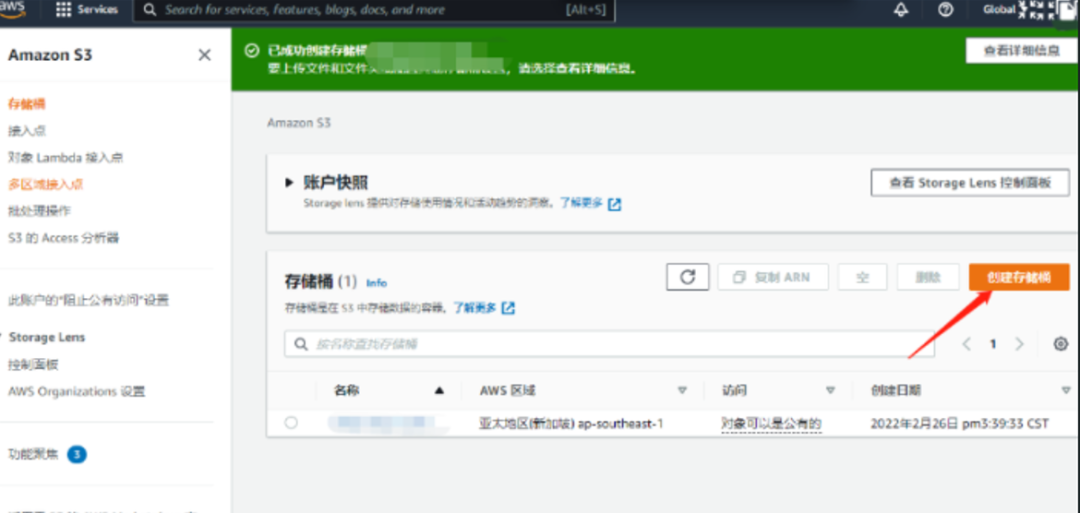Click the refresh buckets button
The height and width of the screenshot is (513, 1080).
(x=687, y=277)
